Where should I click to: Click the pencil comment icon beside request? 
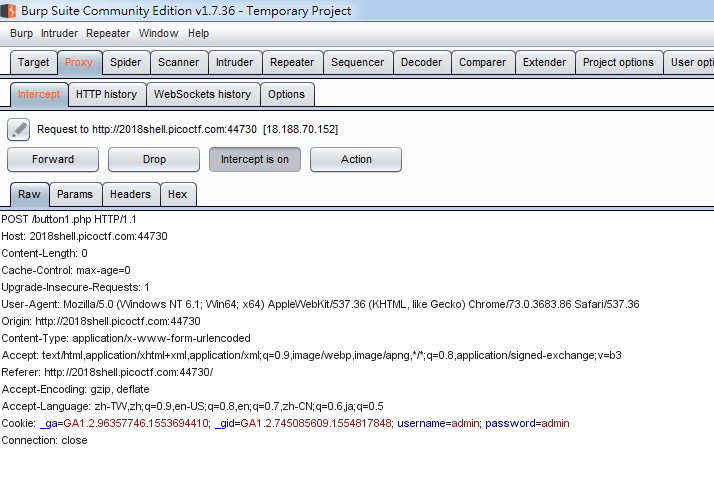pyautogui.click(x=19, y=130)
